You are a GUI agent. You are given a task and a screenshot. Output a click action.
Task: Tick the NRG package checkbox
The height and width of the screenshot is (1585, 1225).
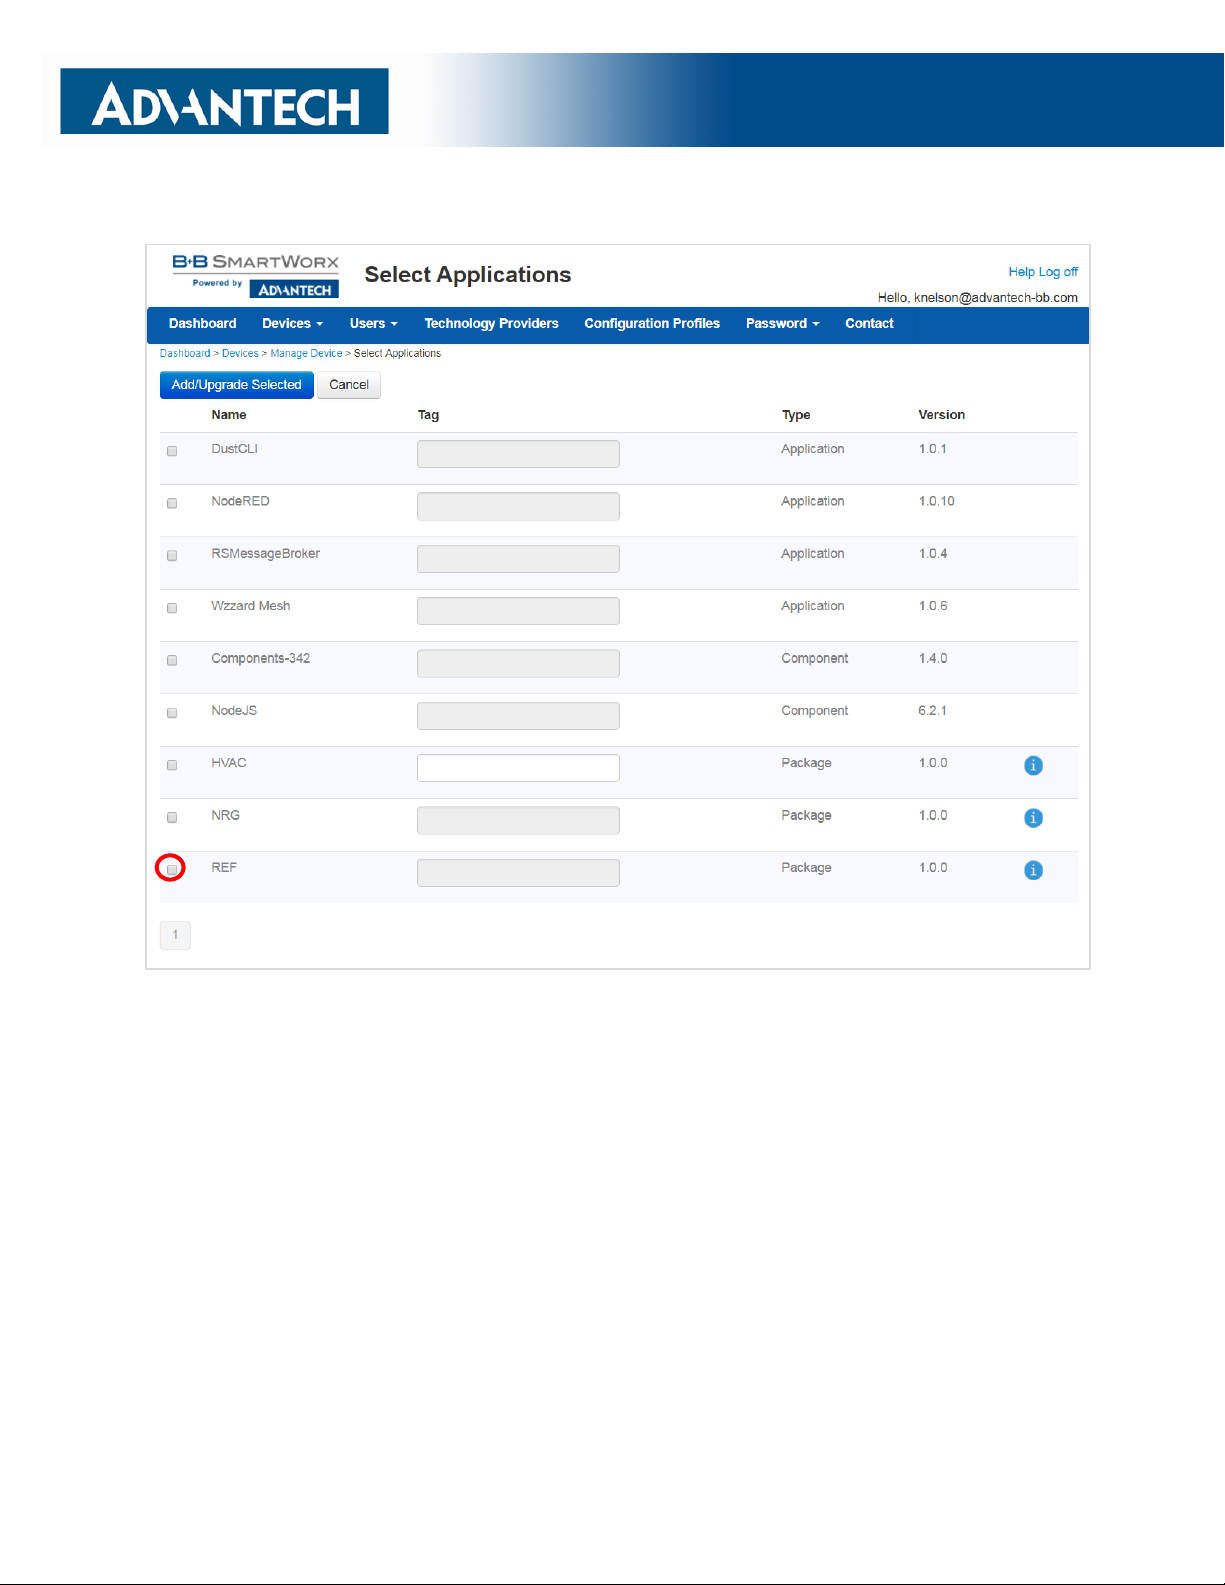[172, 817]
